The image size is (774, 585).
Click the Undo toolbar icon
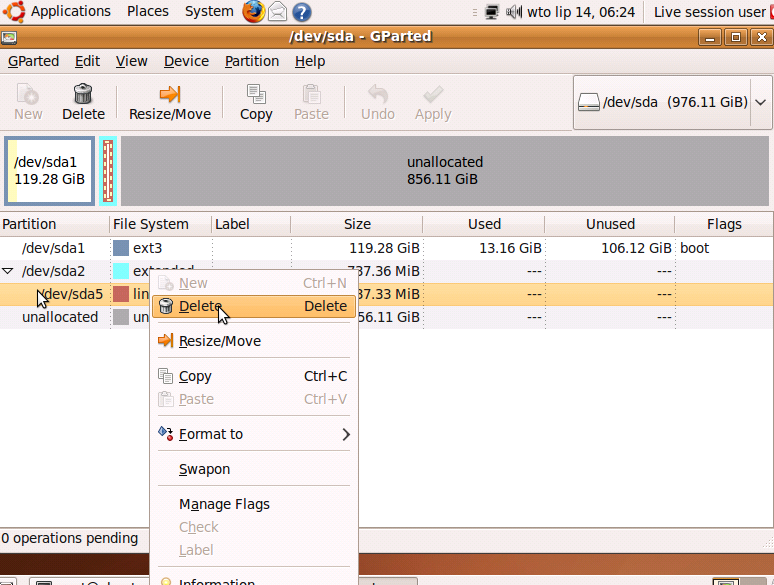[x=378, y=94]
